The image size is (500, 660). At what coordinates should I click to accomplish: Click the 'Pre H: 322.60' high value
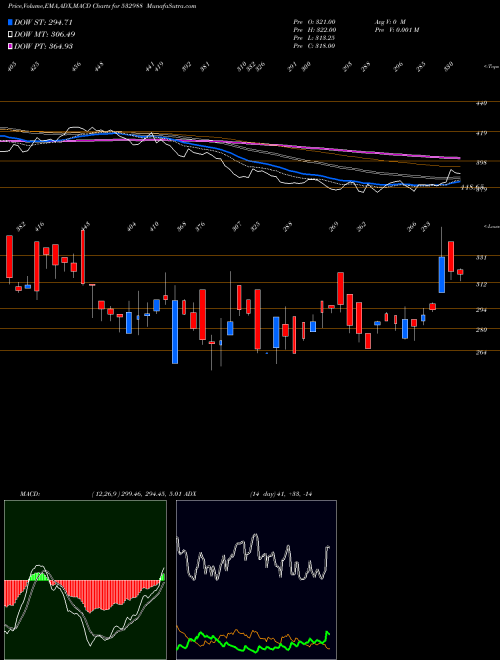314,30
